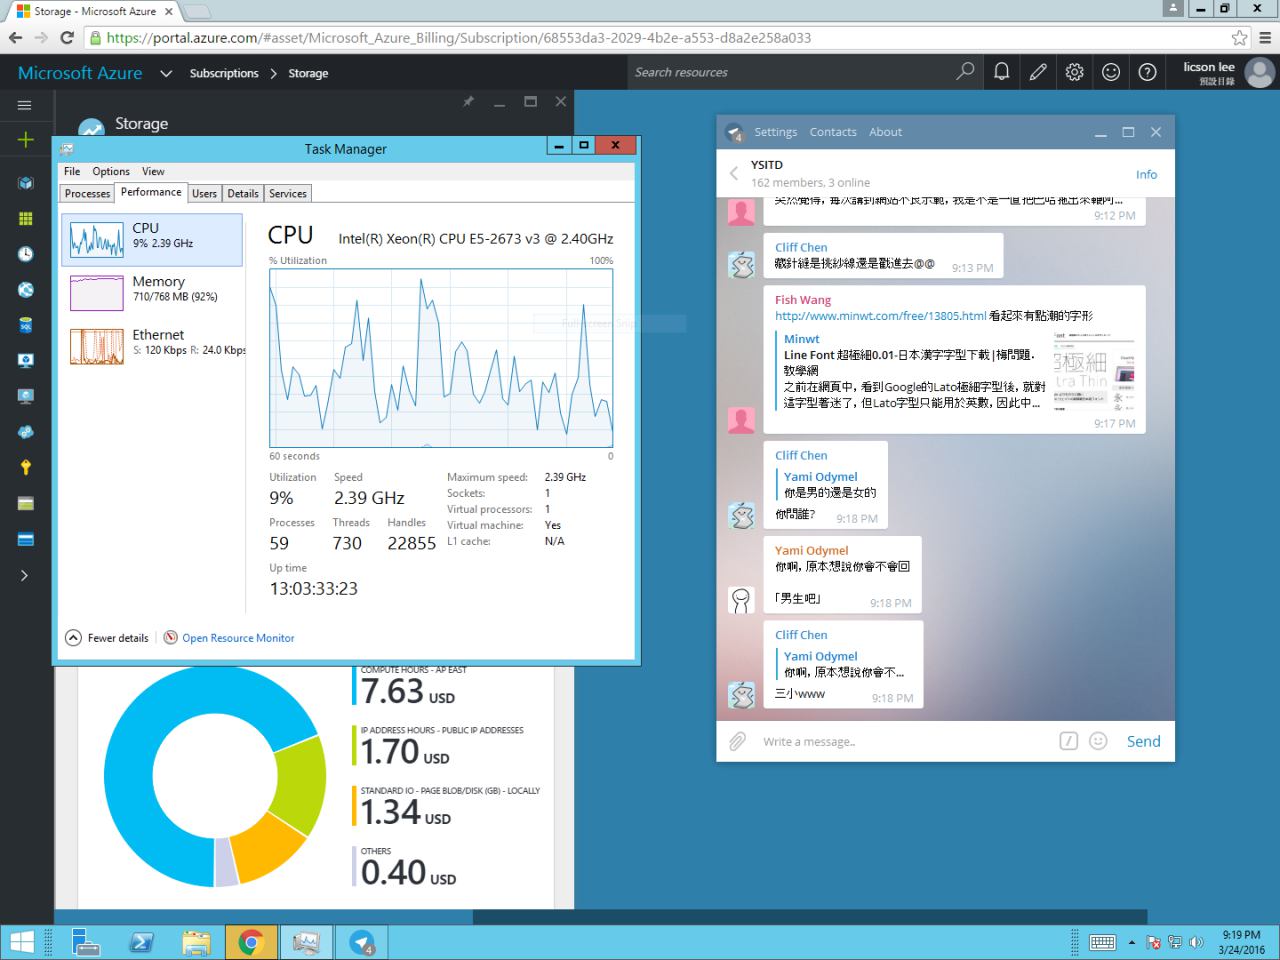Open the Azure help question mark

(x=1148, y=72)
